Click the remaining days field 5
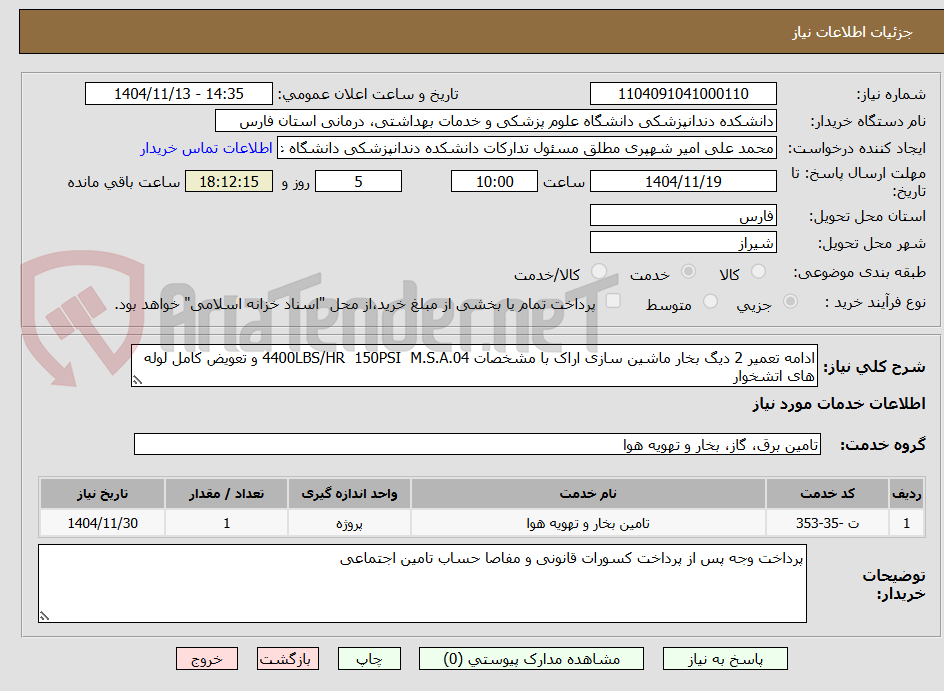Image resolution: width=944 pixels, height=691 pixels. [x=358, y=181]
